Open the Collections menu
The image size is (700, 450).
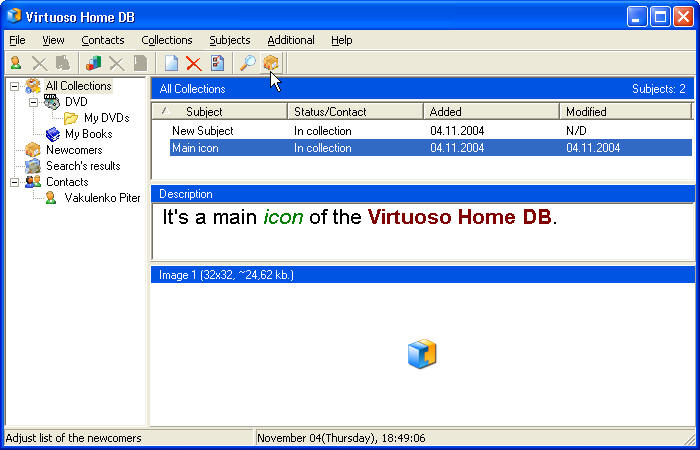tap(167, 40)
